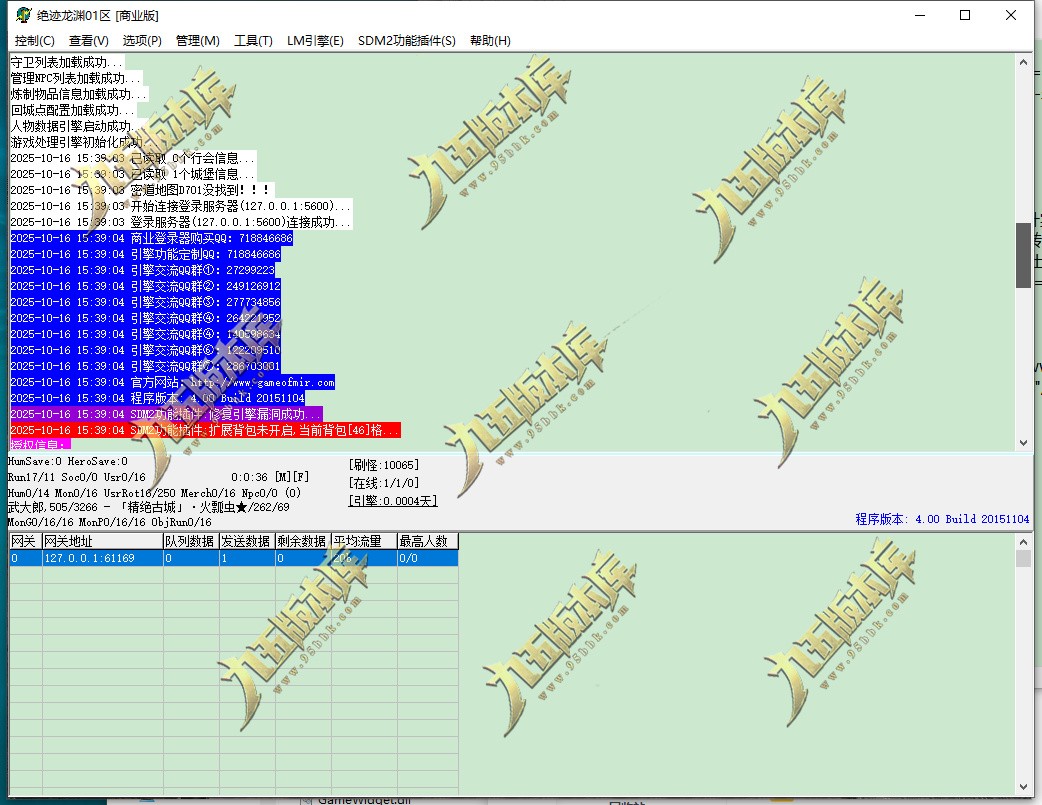Image resolution: width=1042 pixels, height=805 pixels.
Task: Click log line 引擎交流QQ群①: 27299223
Action: pos(143,270)
